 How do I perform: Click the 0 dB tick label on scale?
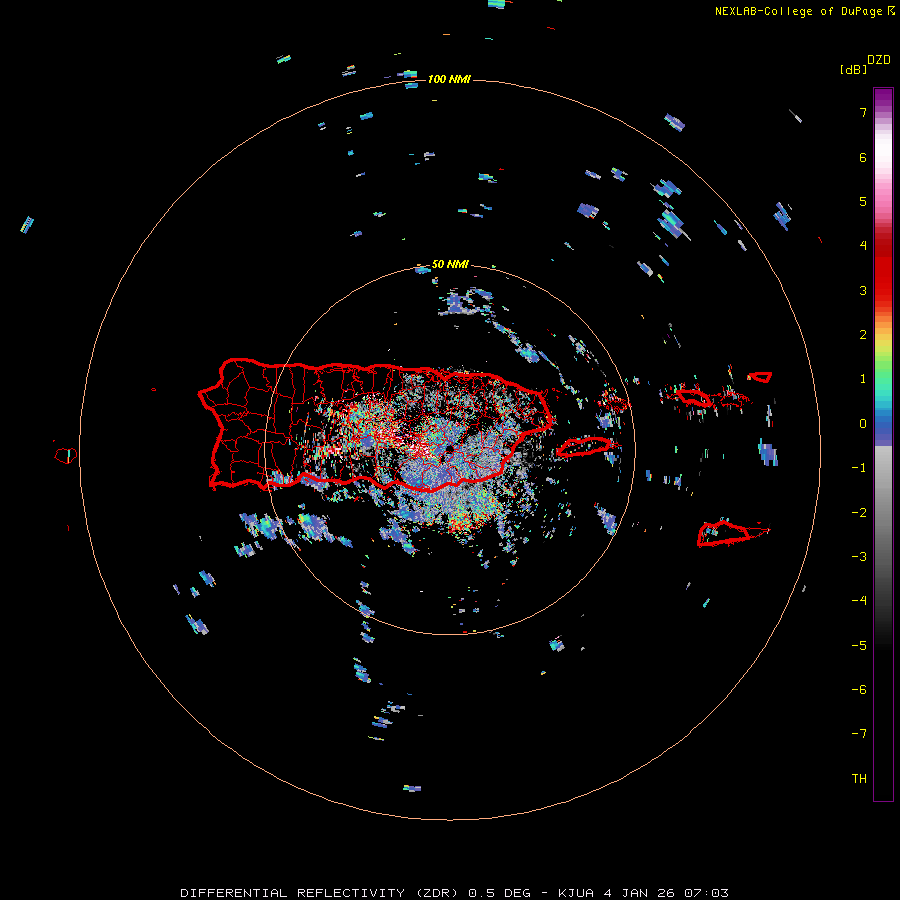863,424
